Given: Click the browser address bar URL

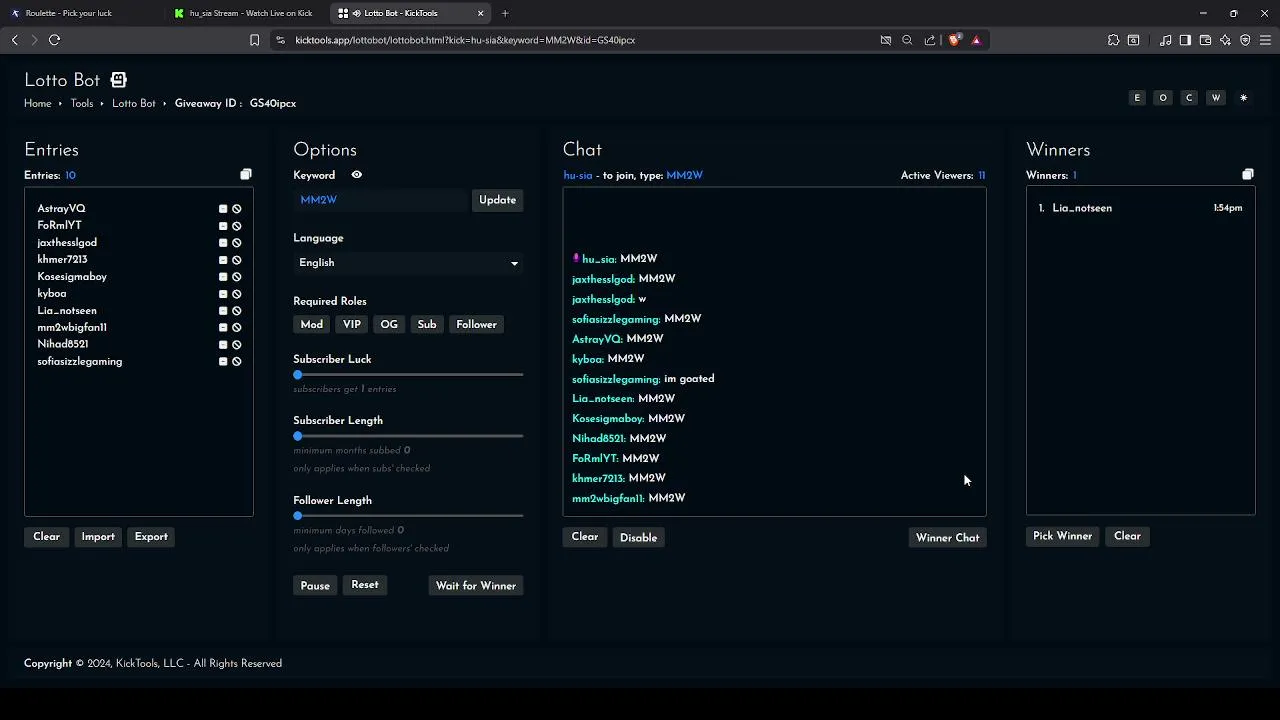Looking at the screenshot, I should pos(465,40).
